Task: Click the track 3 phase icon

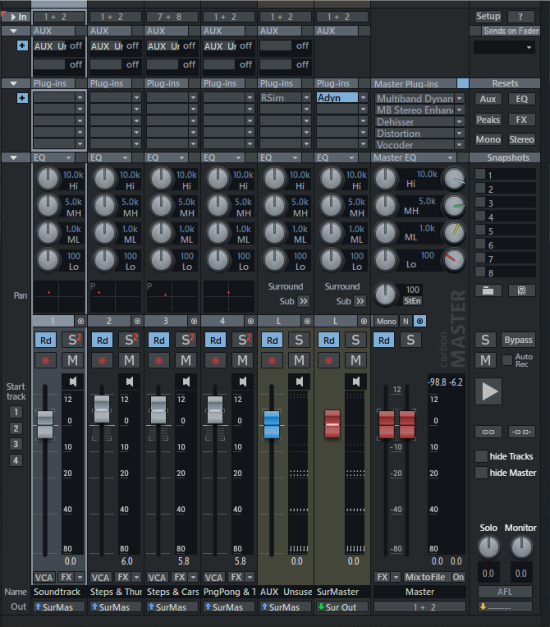Action: pyautogui.click(x=194, y=321)
